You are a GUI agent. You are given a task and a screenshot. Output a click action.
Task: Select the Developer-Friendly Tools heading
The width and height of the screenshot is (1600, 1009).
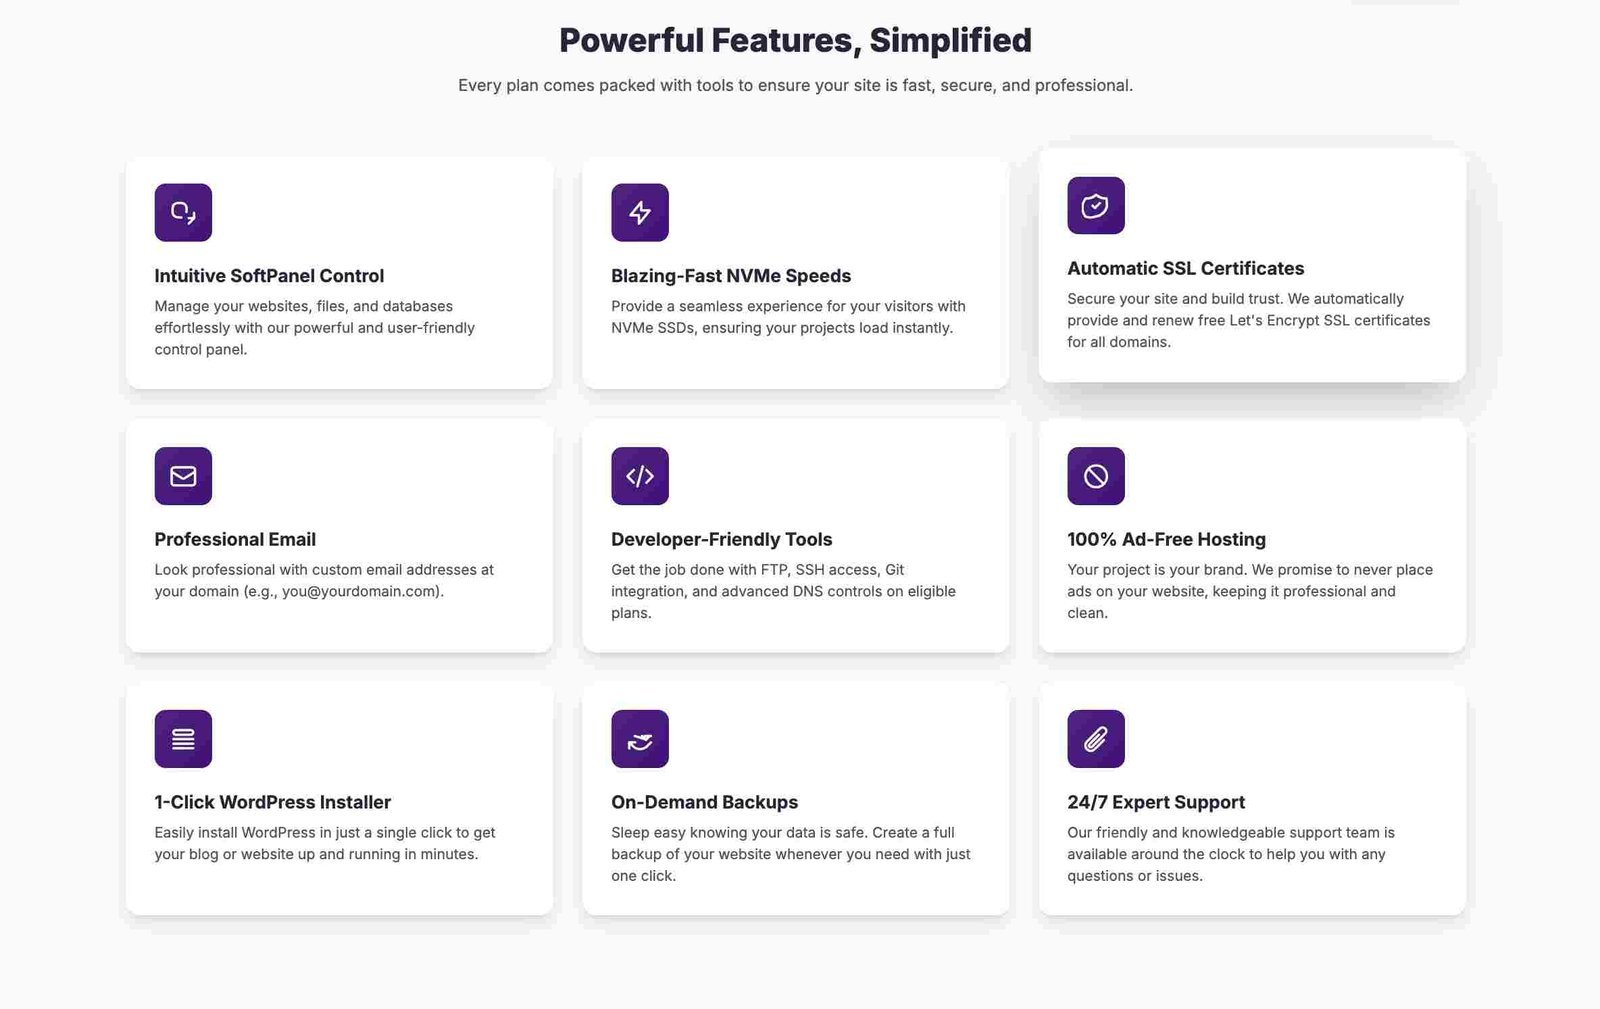(x=721, y=539)
